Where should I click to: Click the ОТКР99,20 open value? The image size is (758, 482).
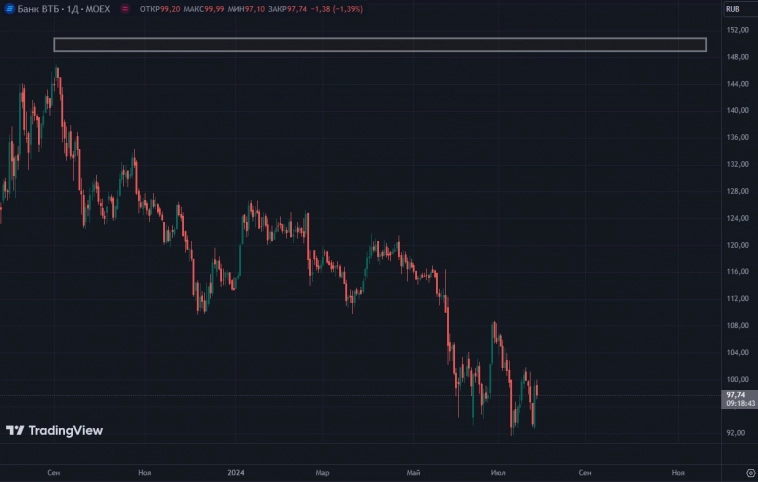(160, 9)
